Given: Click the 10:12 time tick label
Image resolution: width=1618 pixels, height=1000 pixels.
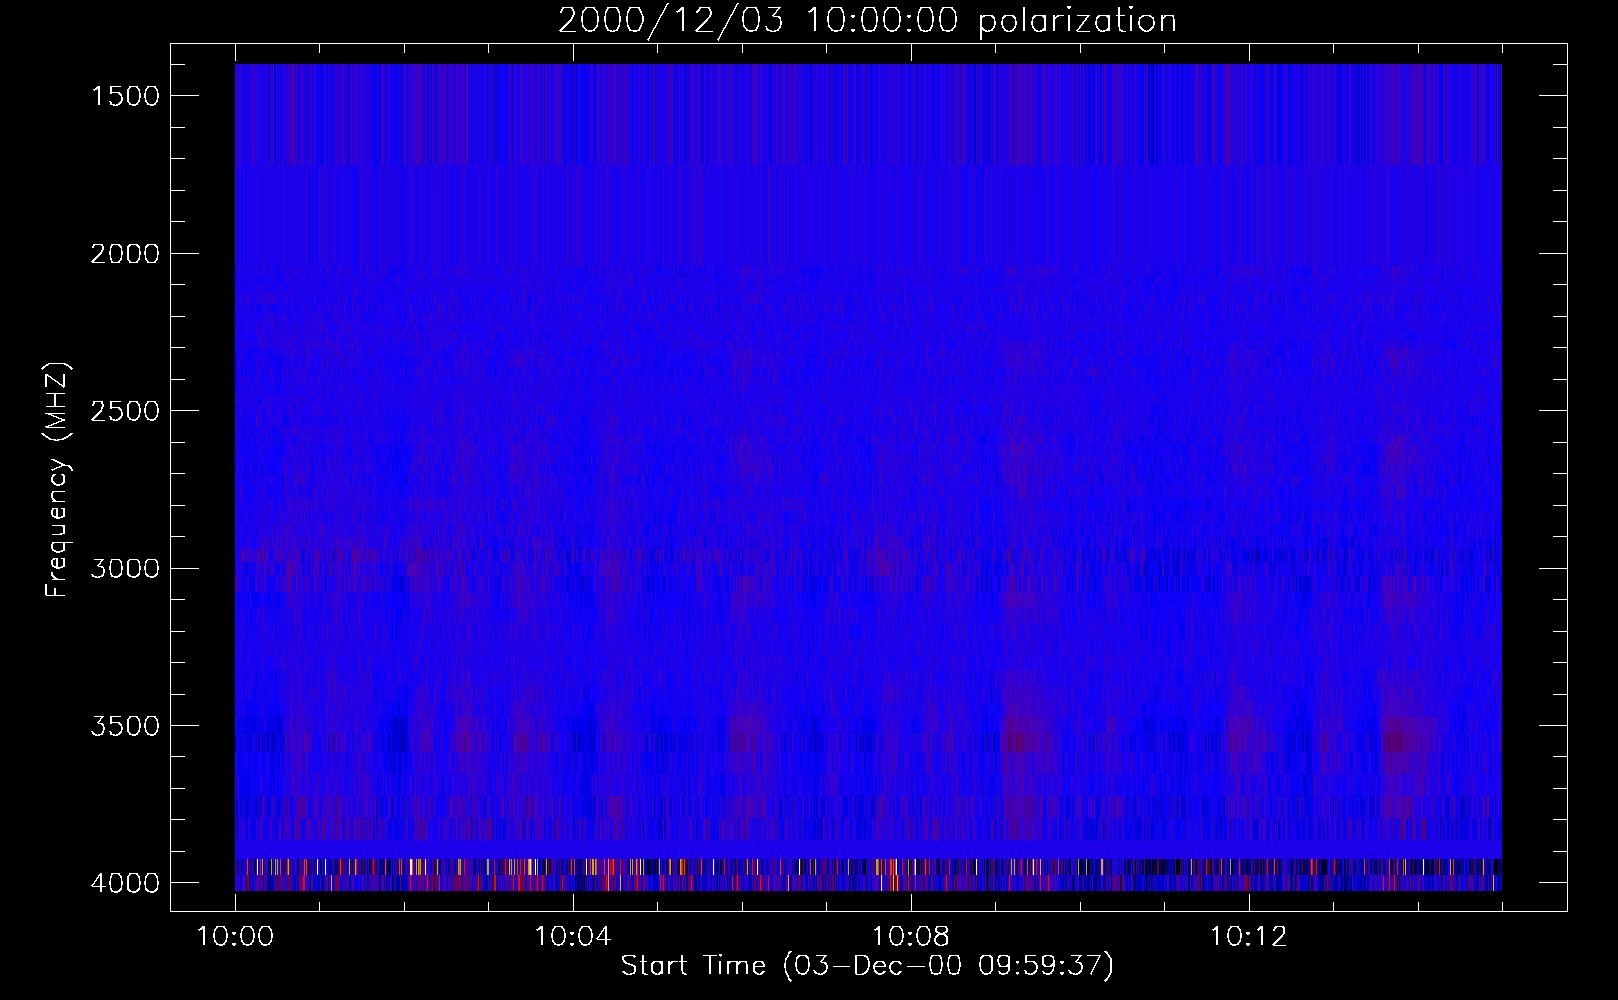Looking at the screenshot, I should (1248, 937).
